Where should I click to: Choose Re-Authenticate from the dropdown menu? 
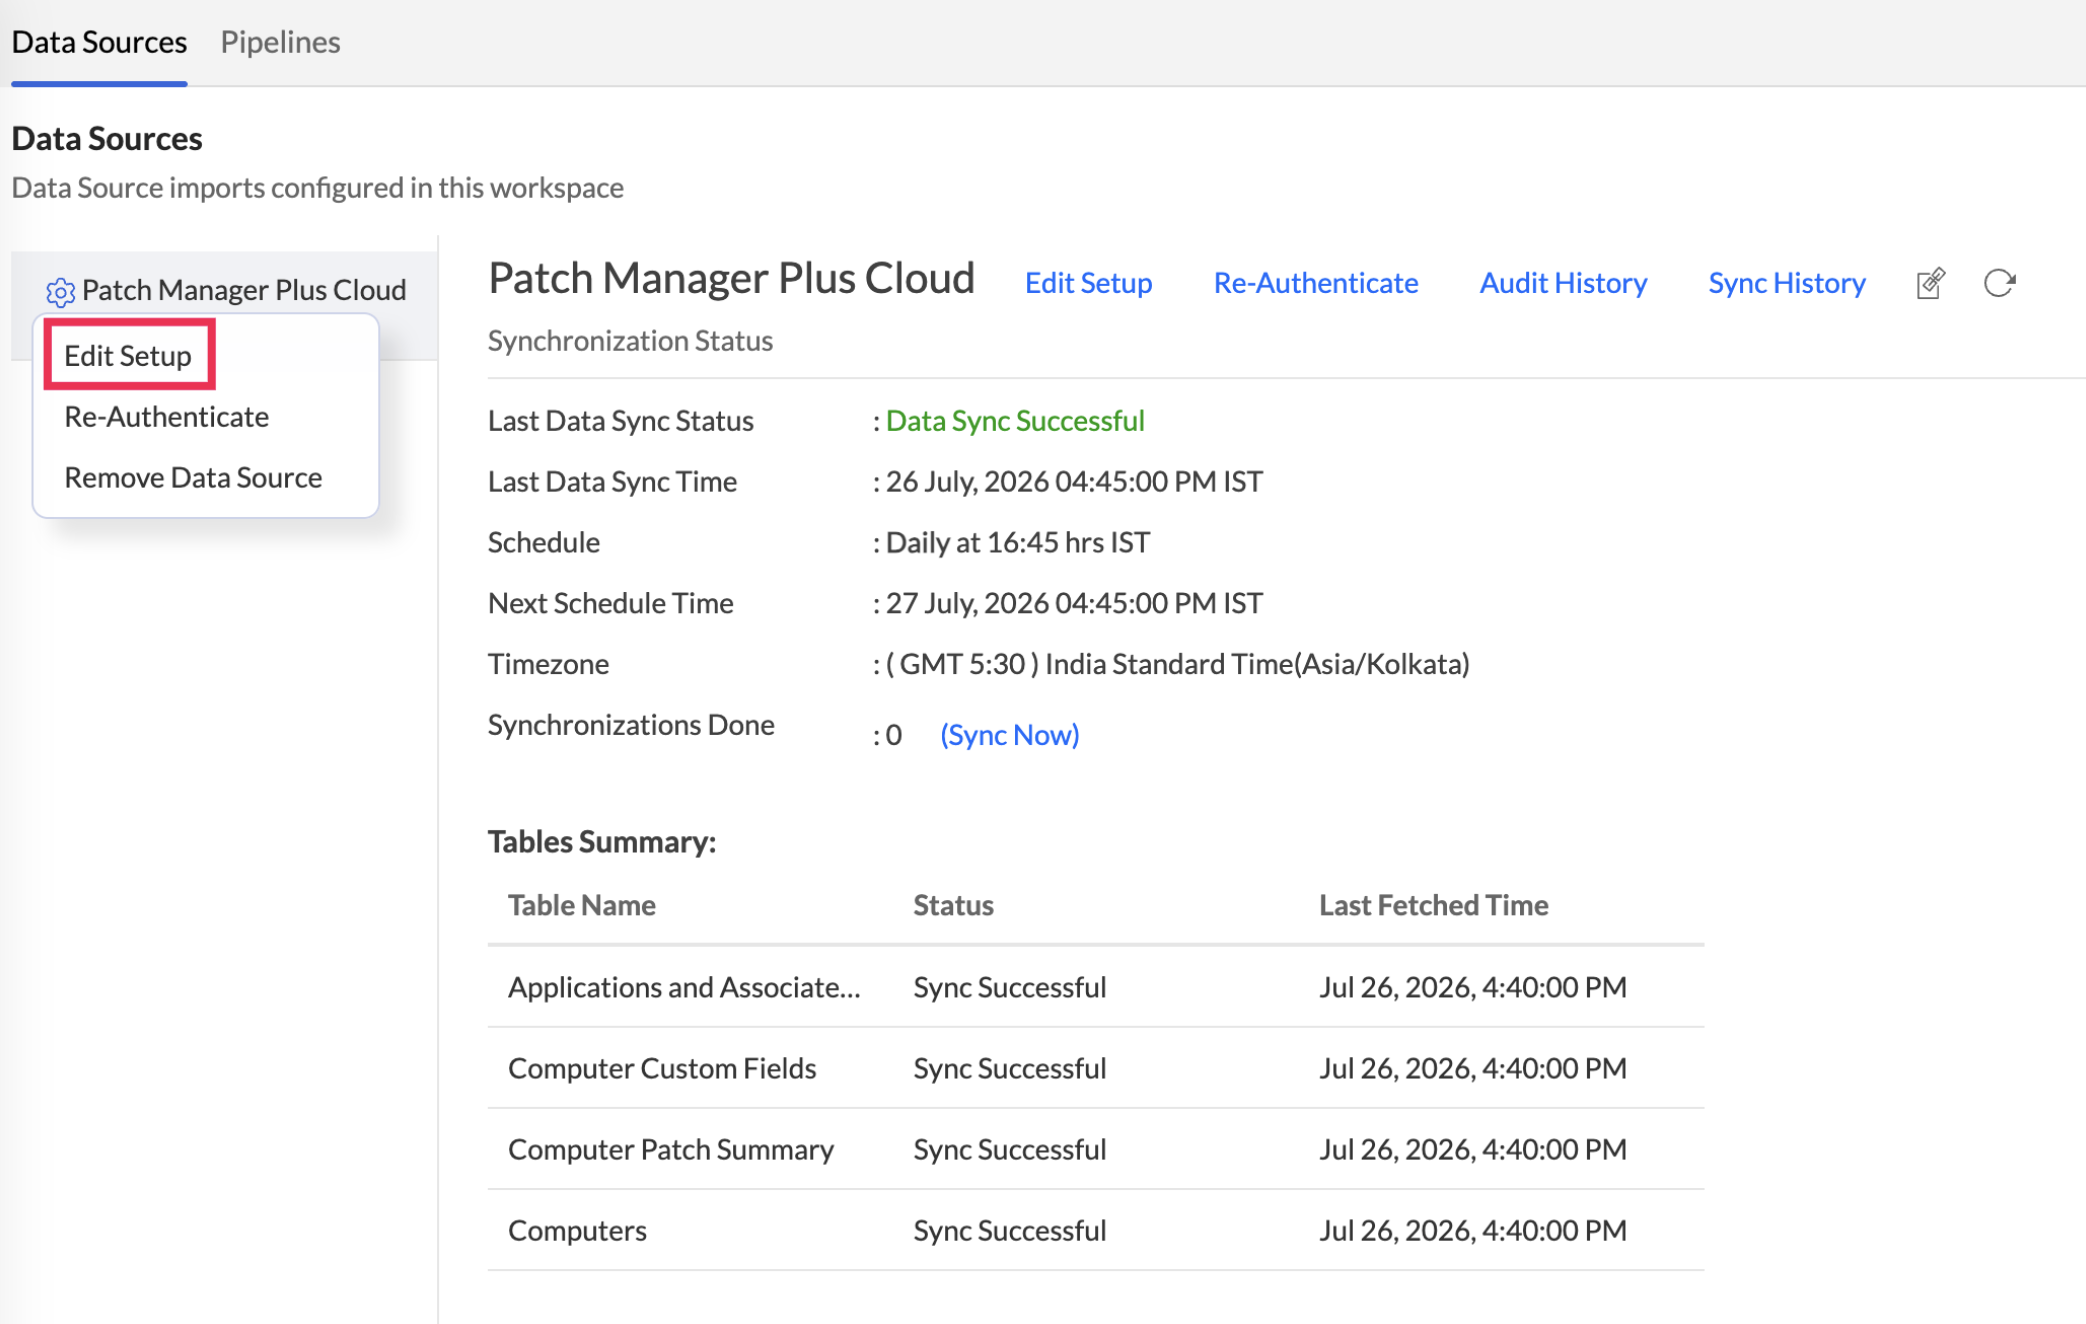(166, 416)
